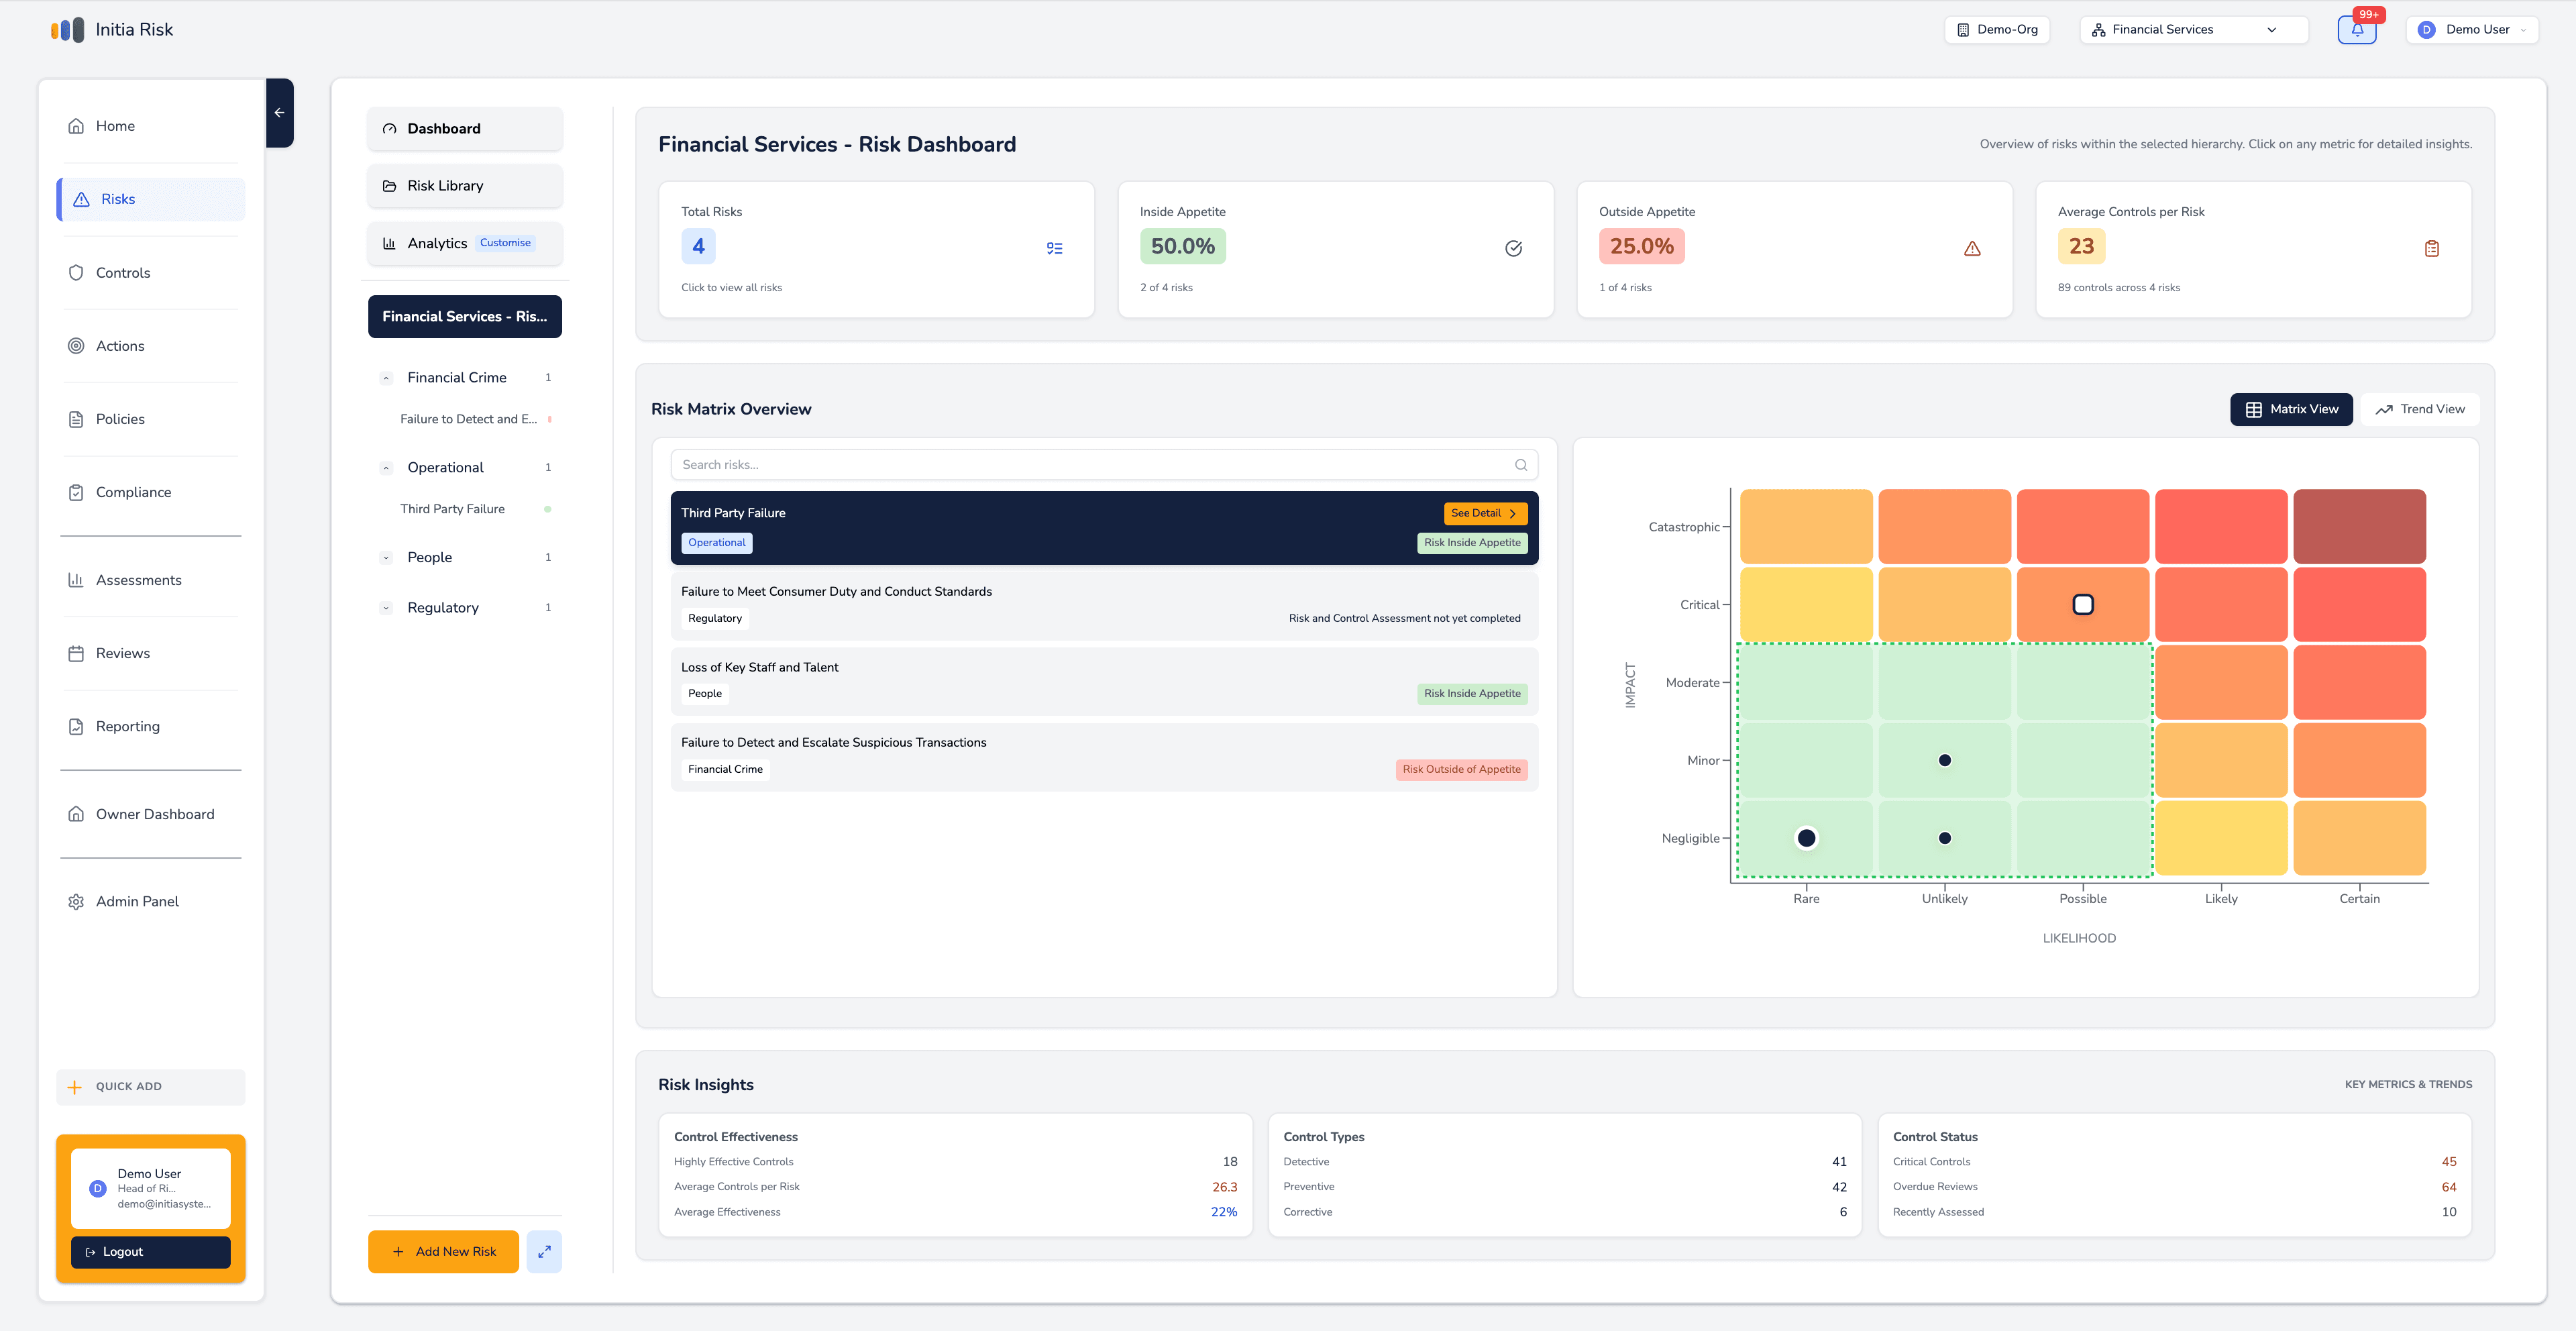Select the open square risk marker at Critical/Possible
Screen dimensions: 2576x1331
pyautogui.click(x=2083, y=604)
